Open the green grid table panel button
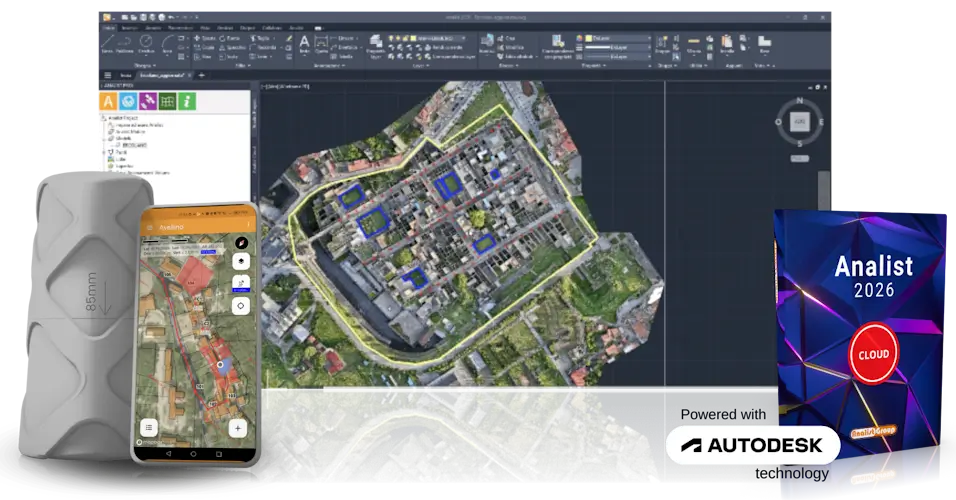This screenshot has width=956, height=500. click(x=167, y=101)
